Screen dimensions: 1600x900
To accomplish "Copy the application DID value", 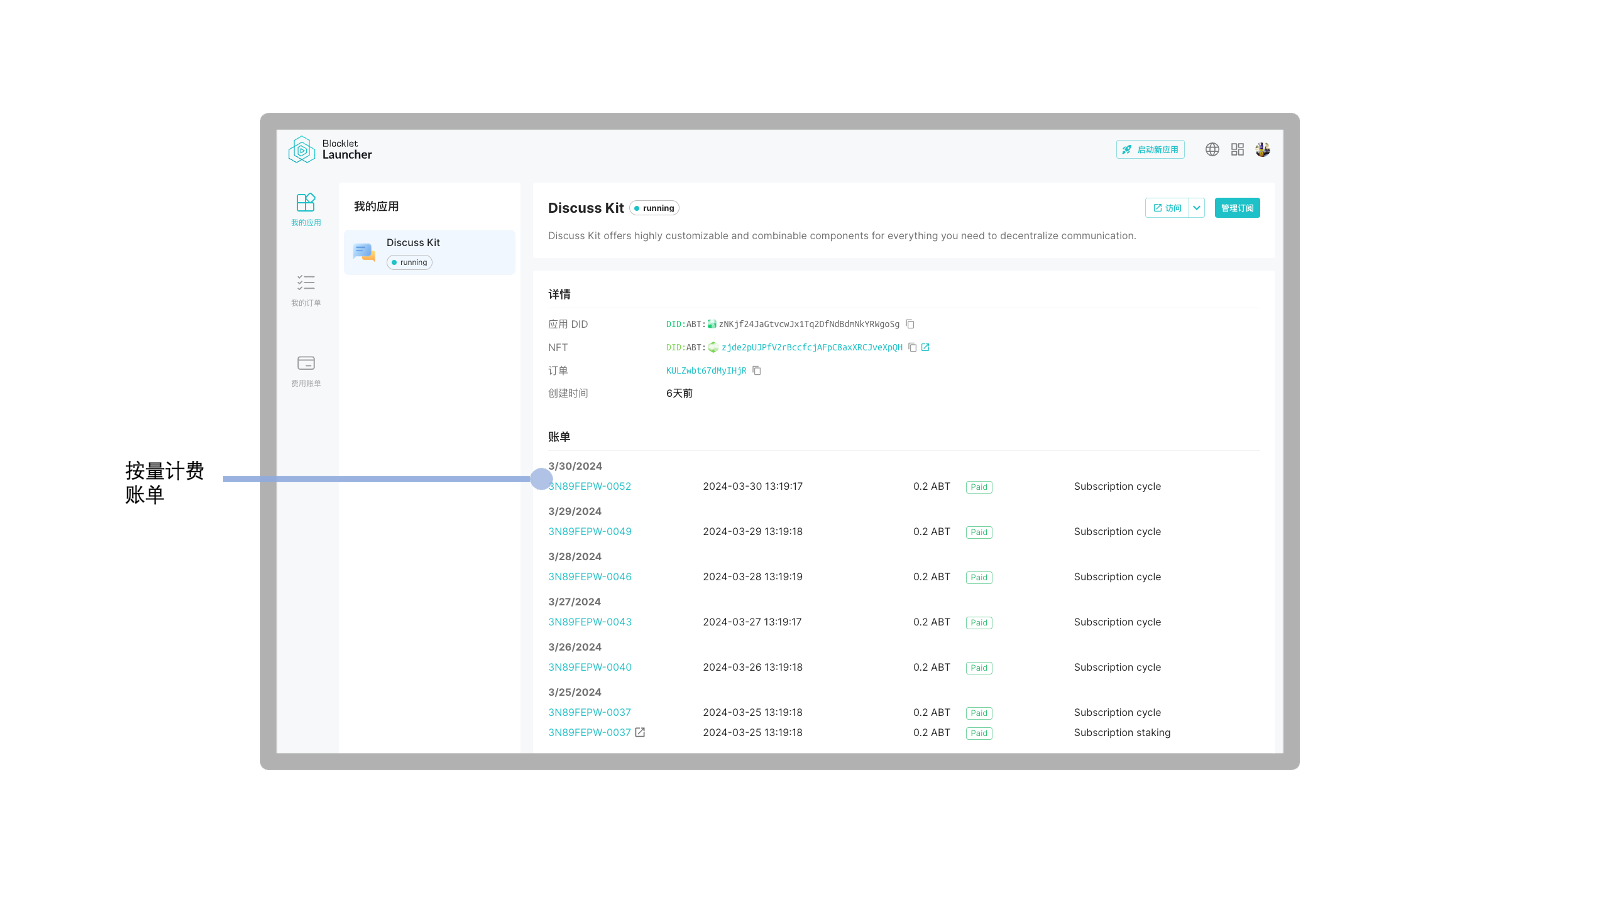I will pyautogui.click(x=910, y=324).
